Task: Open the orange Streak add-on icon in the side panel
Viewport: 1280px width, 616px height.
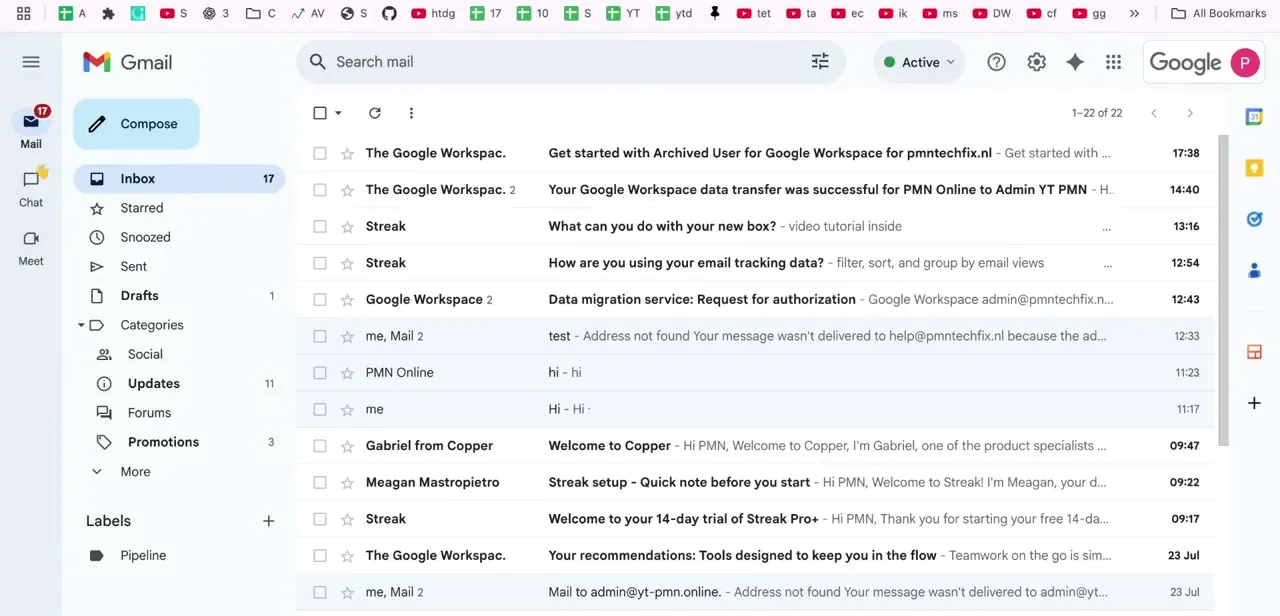Action: point(1254,352)
